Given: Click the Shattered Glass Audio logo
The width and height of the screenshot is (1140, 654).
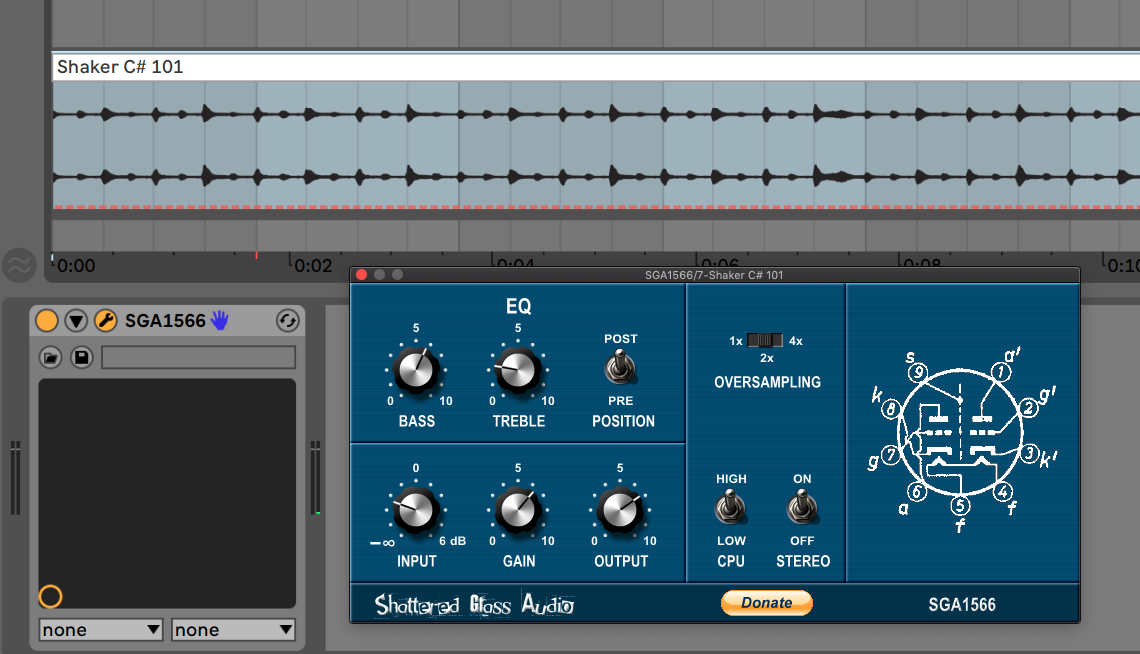Looking at the screenshot, I should tap(474, 605).
